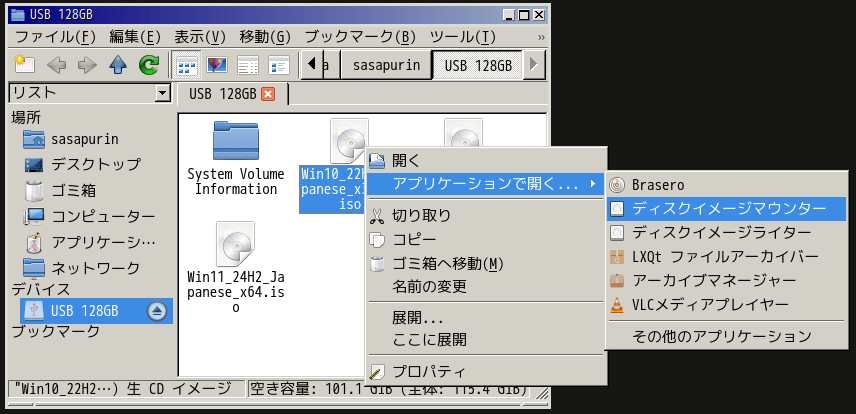This screenshot has width=856, height=414.
Task: Choose 名前の変更 in context menu
Action: pos(486,286)
